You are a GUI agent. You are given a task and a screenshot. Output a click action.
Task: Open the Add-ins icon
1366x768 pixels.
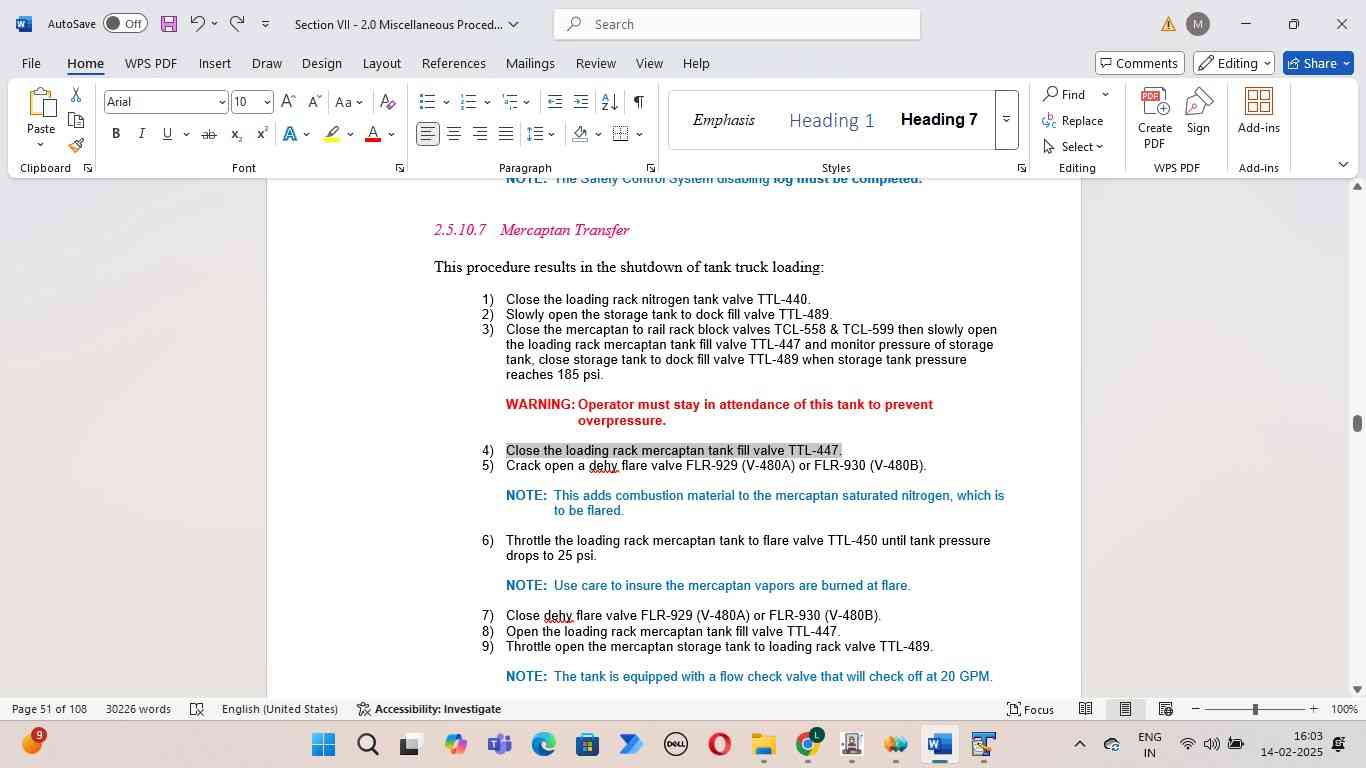[1259, 111]
